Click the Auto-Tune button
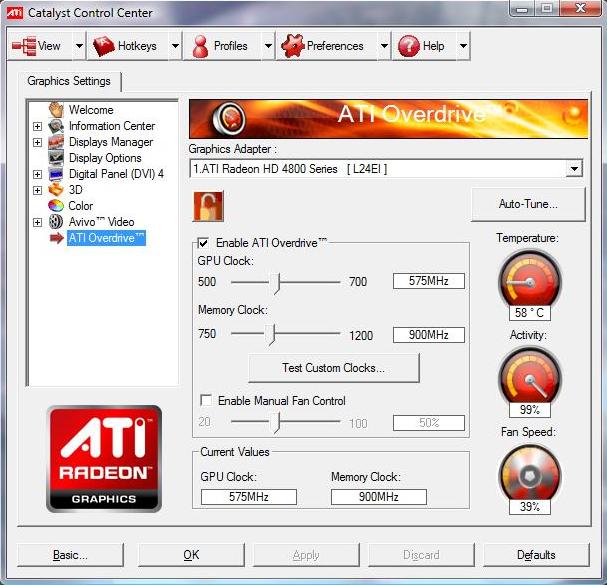Screen dimensions: 607x585 coord(528,204)
